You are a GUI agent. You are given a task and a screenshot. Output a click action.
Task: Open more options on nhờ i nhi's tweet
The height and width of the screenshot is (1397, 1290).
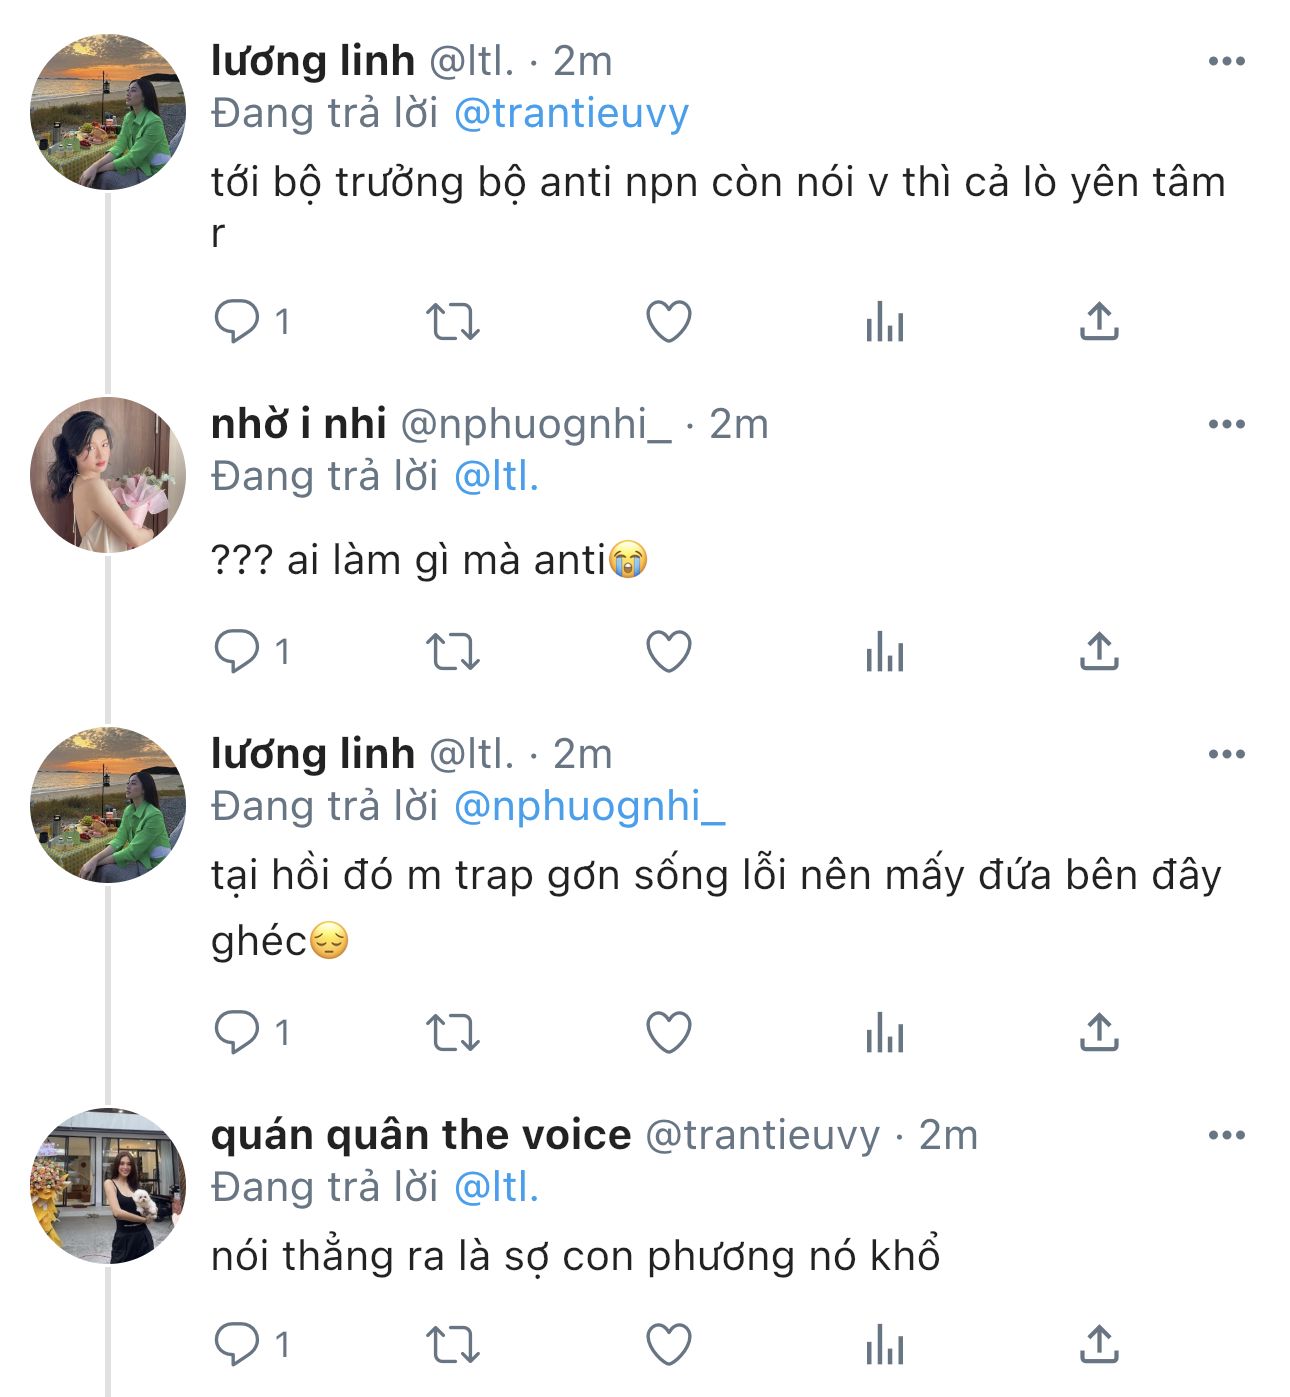tap(1226, 425)
